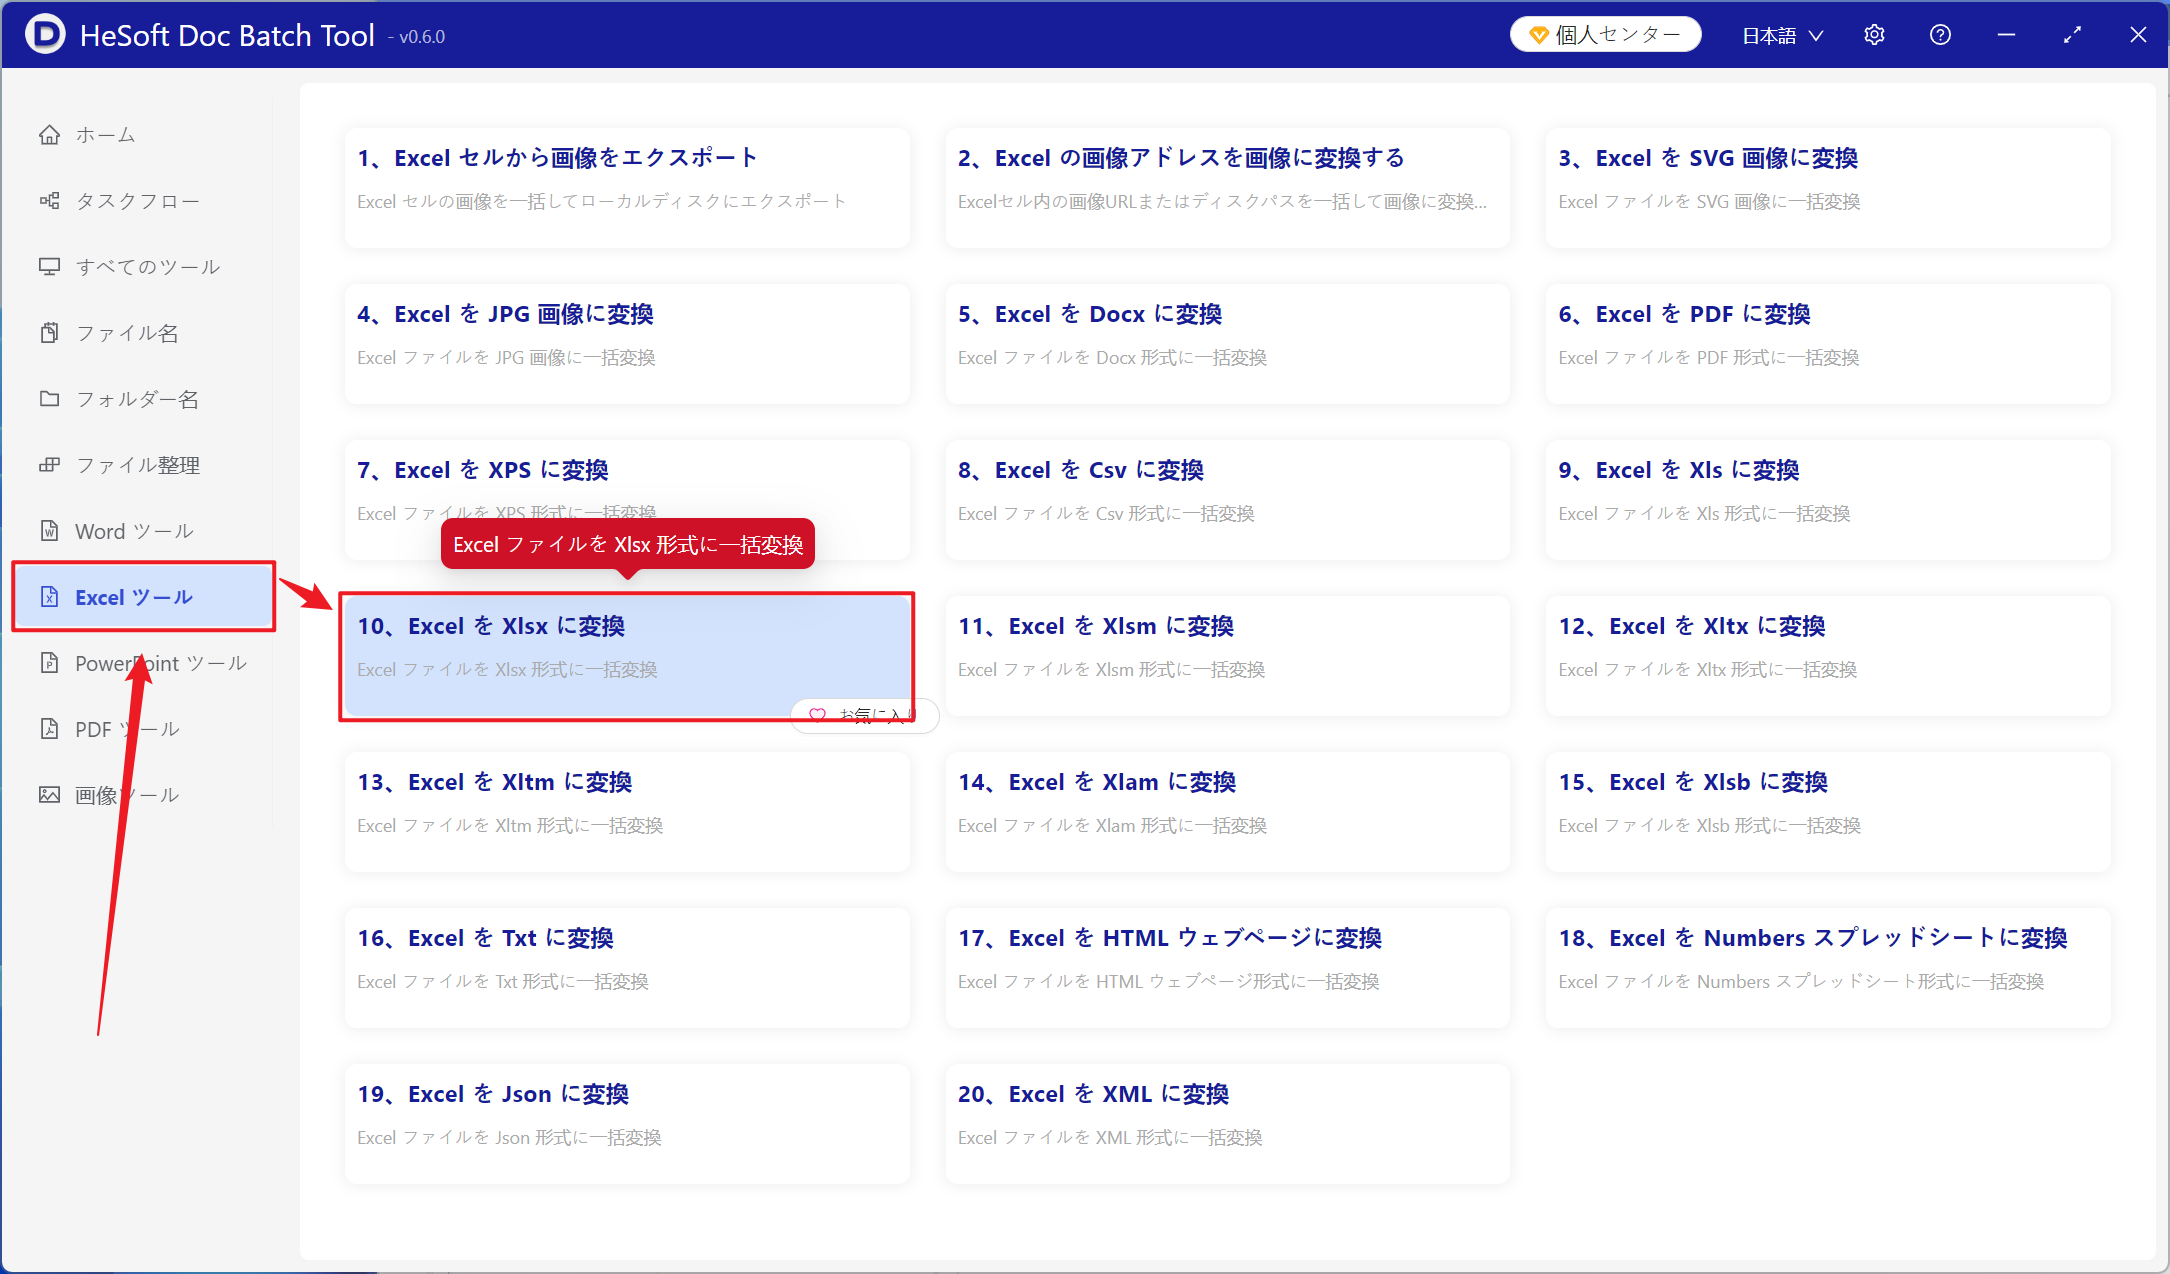
Task: Open Excel を Csv に変換 tool
Action: 1227,499
